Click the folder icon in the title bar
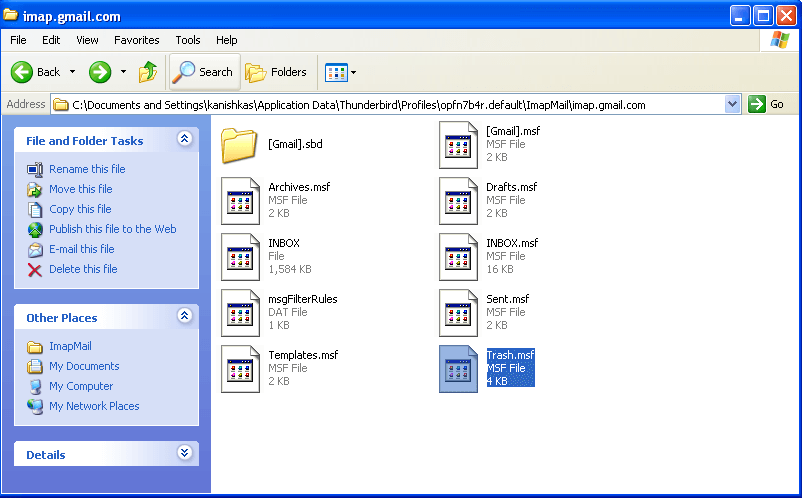This screenshot has height=498, width=802. [x=11, y=15]
